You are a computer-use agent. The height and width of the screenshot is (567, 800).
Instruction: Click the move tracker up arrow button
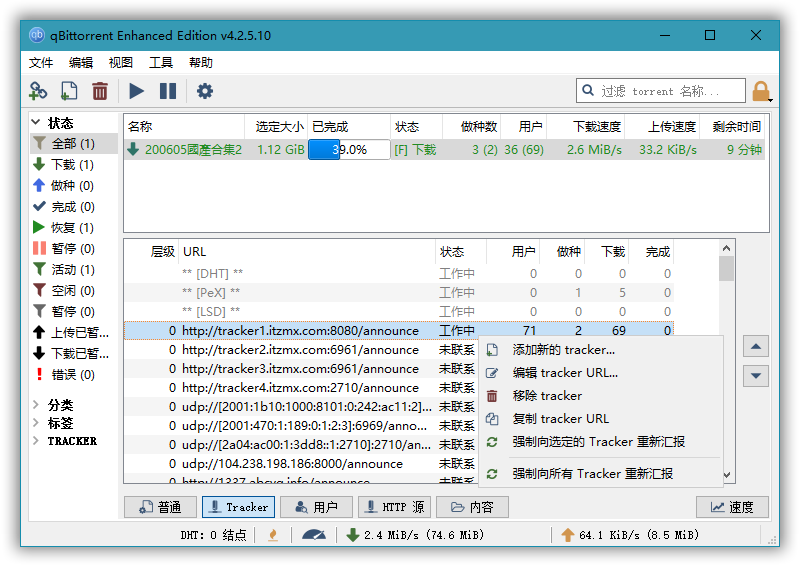[x=756, y=346]
